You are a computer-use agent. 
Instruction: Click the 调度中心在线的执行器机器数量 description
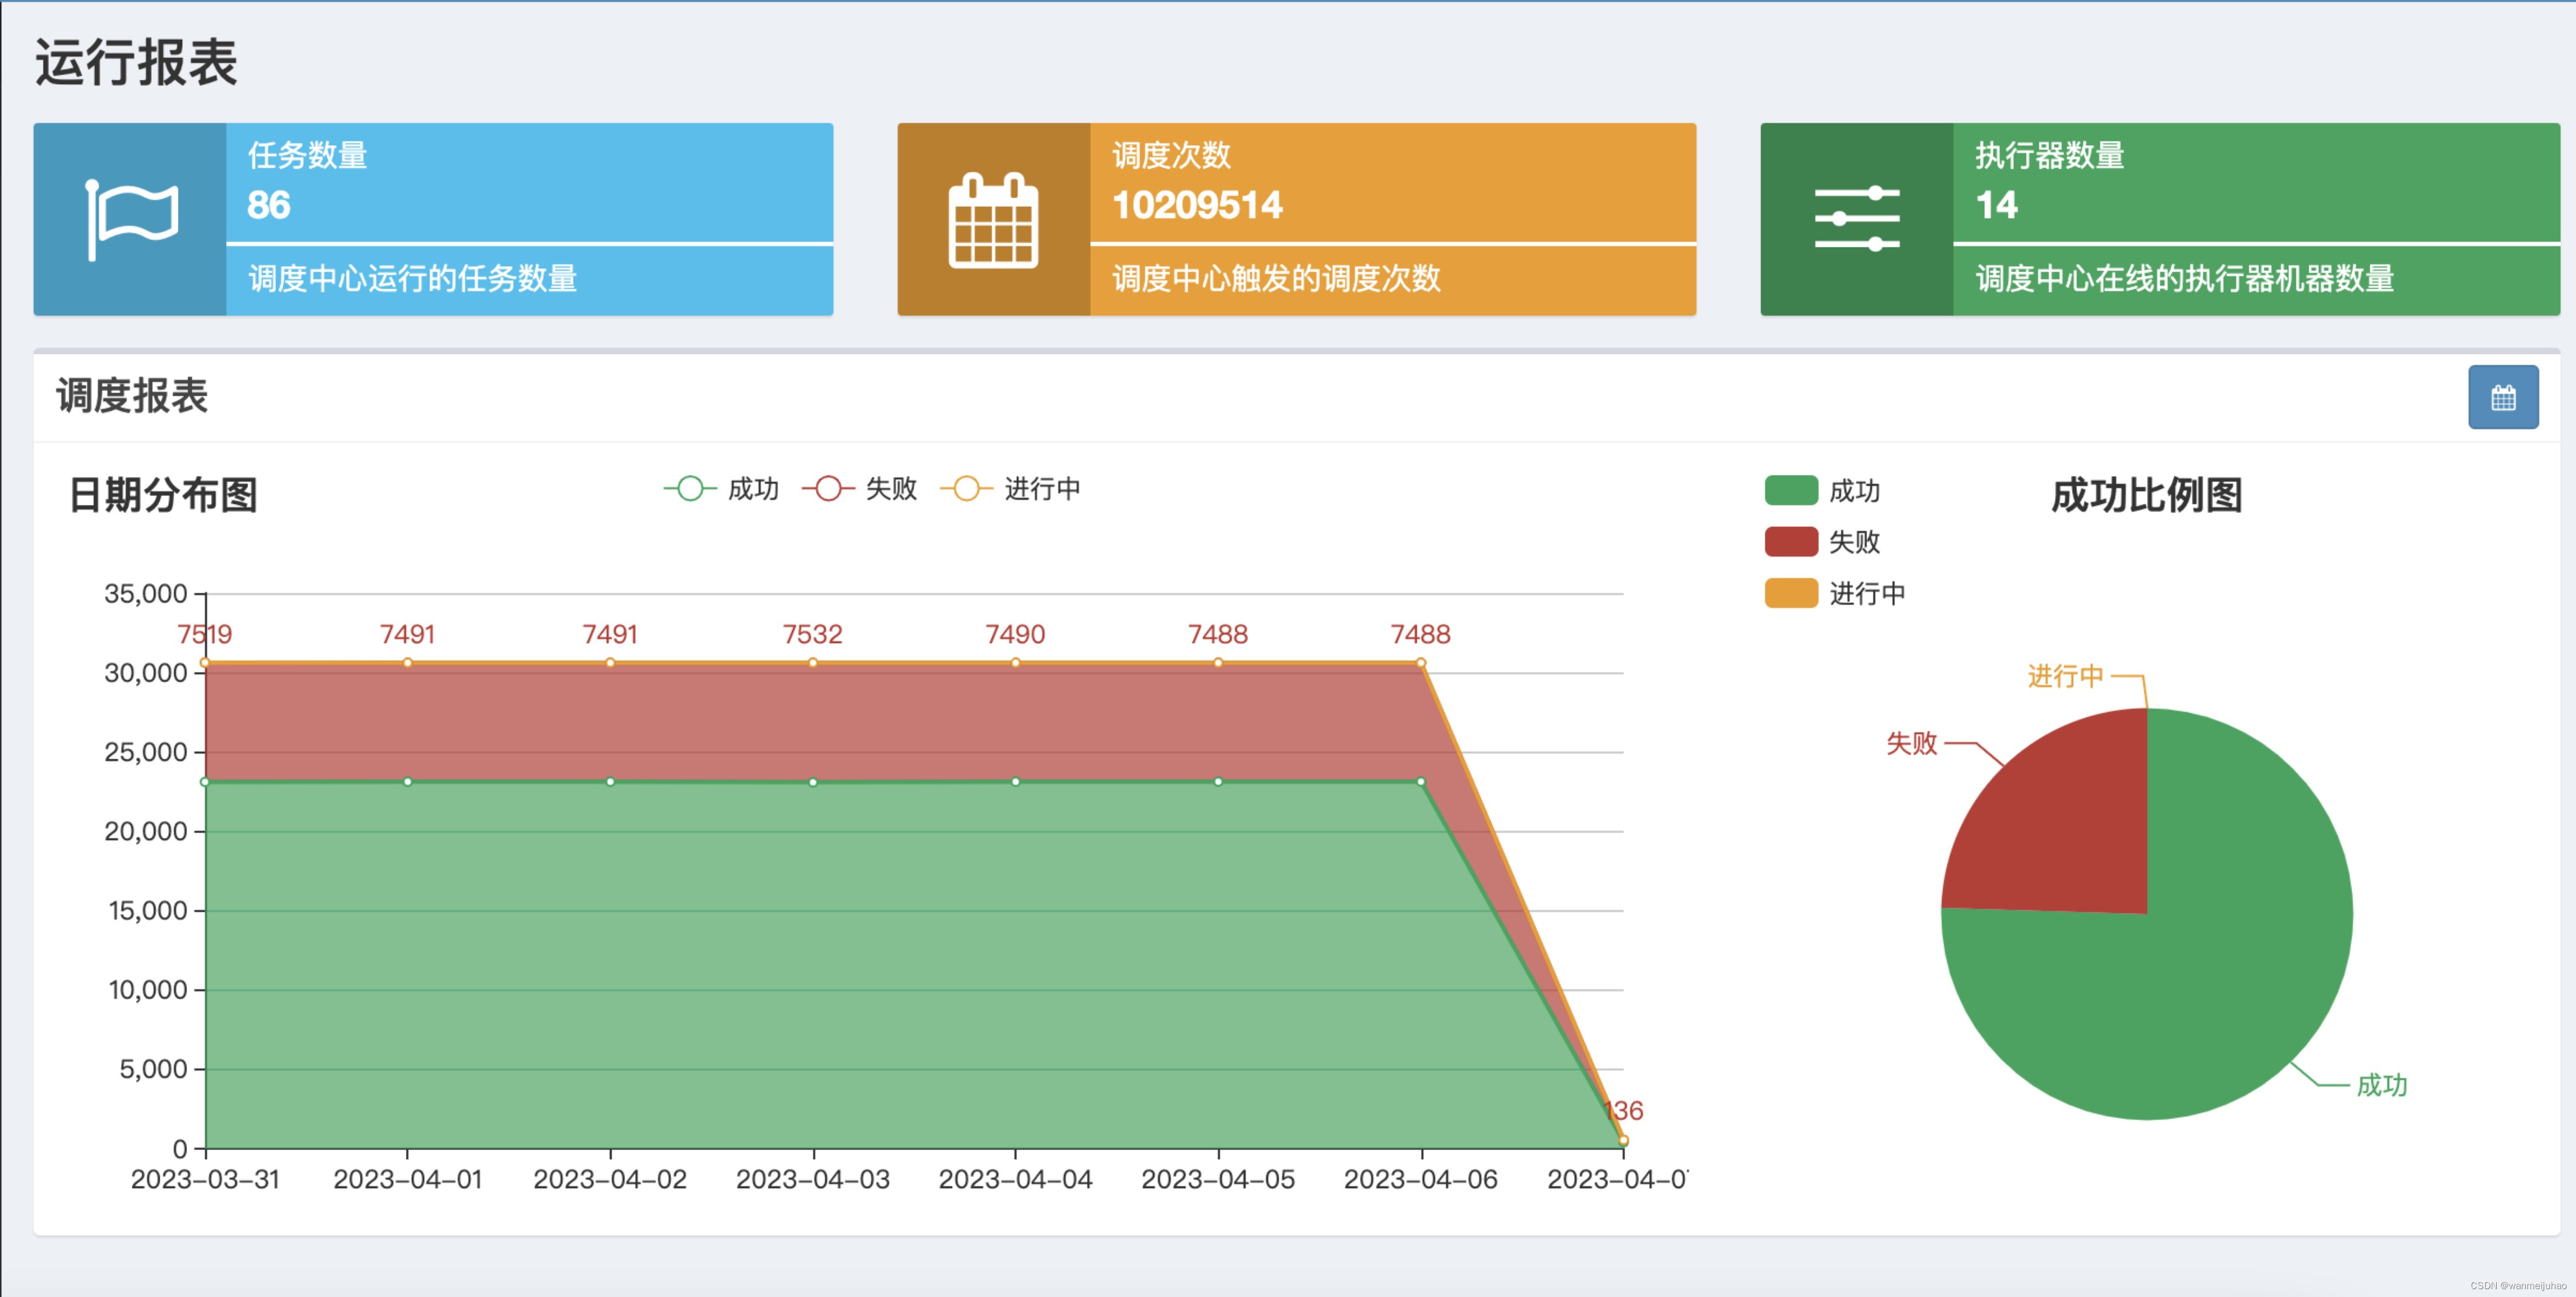[x=2185, y=278]
